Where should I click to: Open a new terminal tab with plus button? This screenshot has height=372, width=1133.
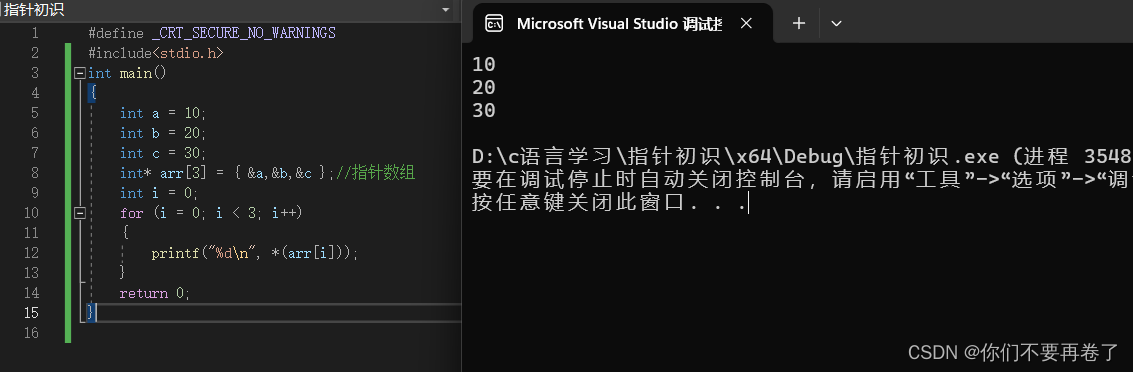(x=798, y=23)
